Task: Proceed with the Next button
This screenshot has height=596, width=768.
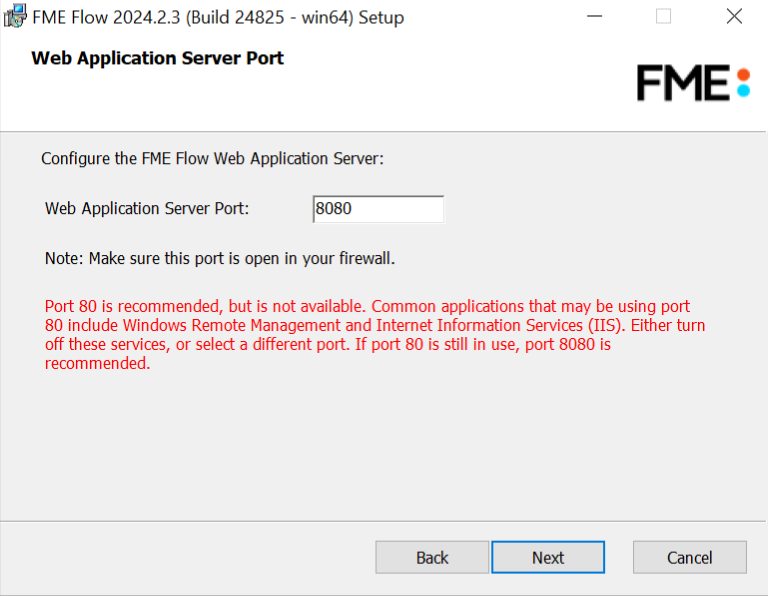Action: pos(548,557)
